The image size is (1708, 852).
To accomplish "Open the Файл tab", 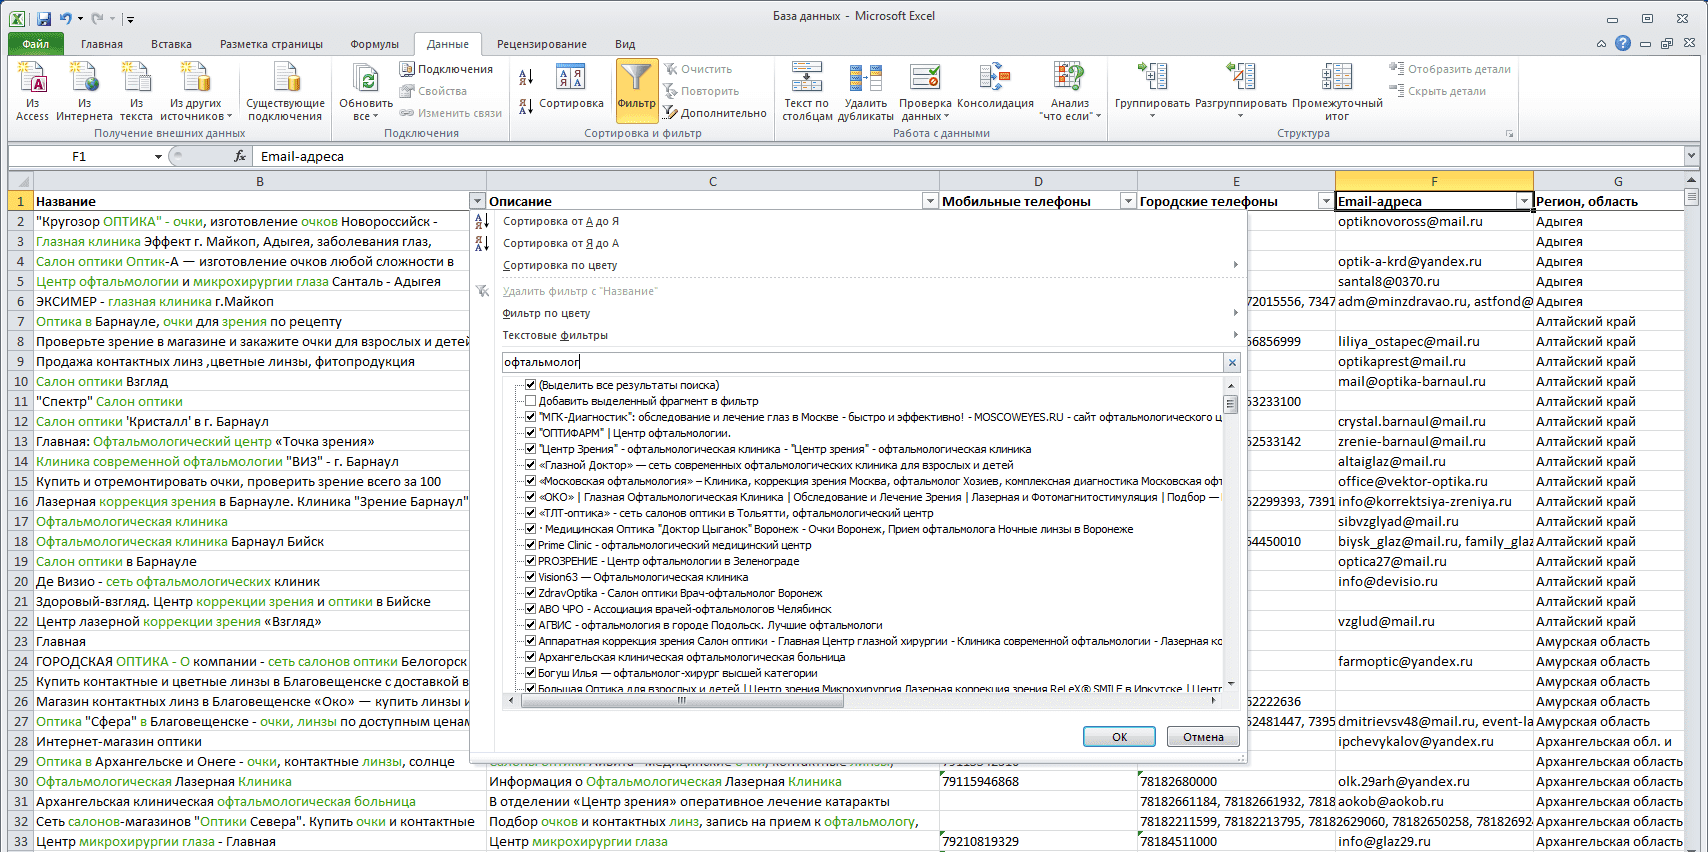I will pos(36,44).
